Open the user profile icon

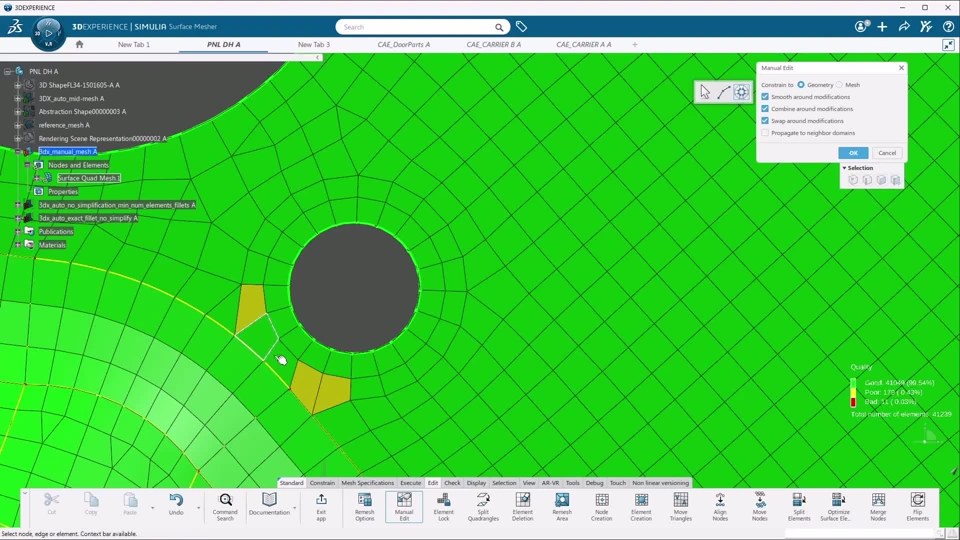click(x=862, y=26)
